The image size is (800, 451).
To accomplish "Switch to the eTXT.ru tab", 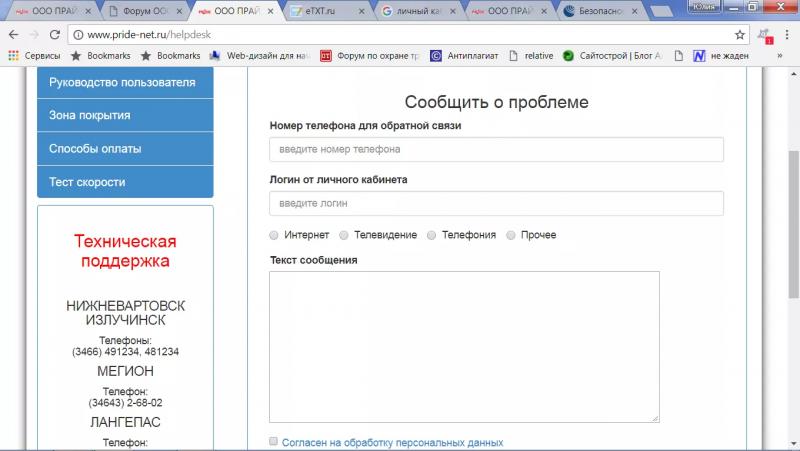I will pos(327,11).
